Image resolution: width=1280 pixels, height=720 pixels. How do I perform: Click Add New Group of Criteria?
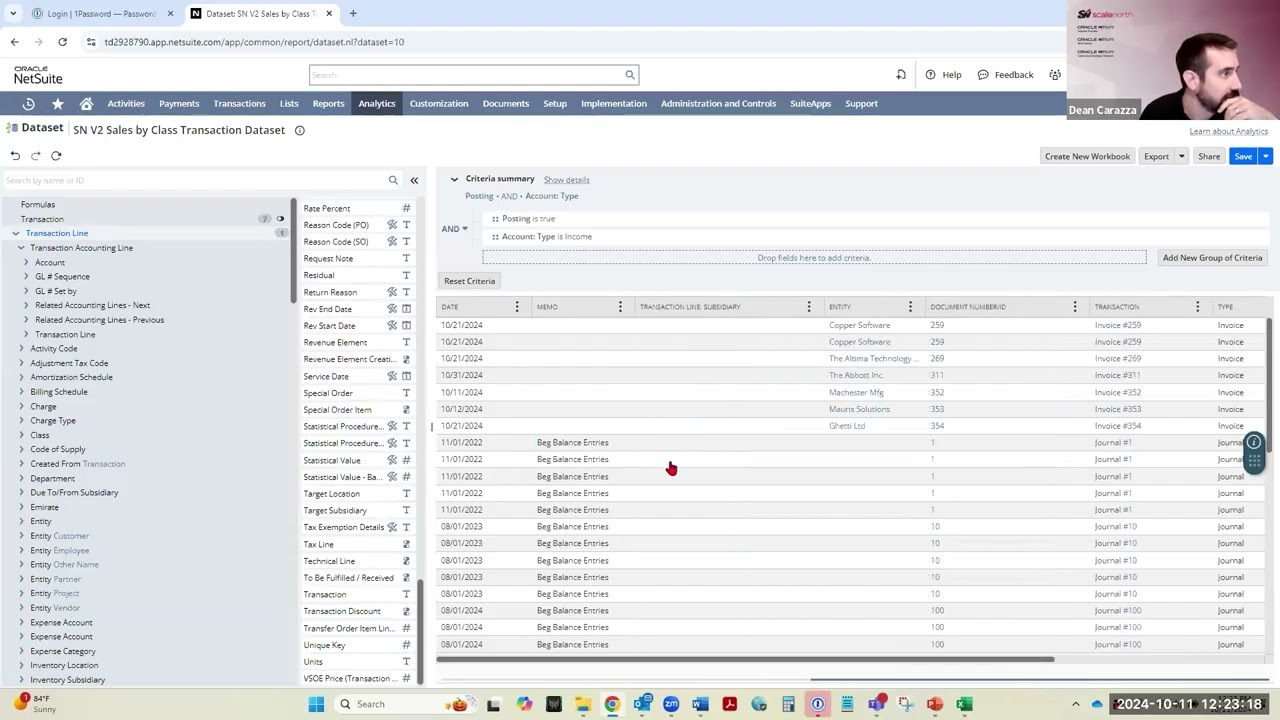[1212, 258]
